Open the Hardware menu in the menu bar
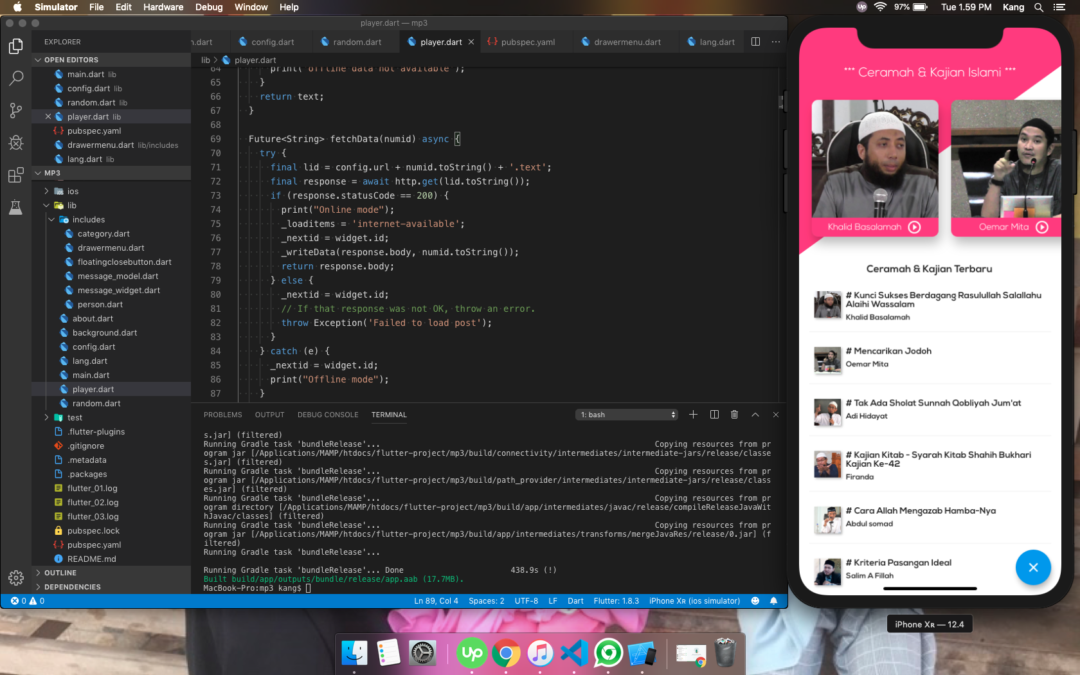1080x675 pixels. pos(163,7)
